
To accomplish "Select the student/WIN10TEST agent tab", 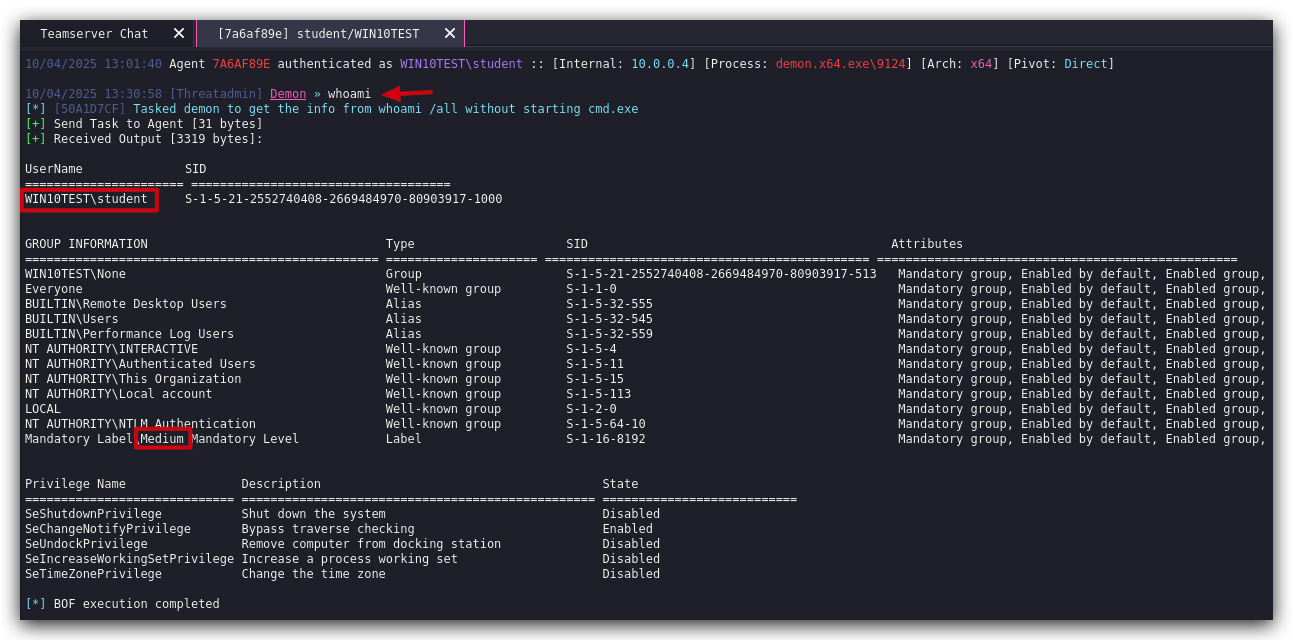I will tap(318, 34).
